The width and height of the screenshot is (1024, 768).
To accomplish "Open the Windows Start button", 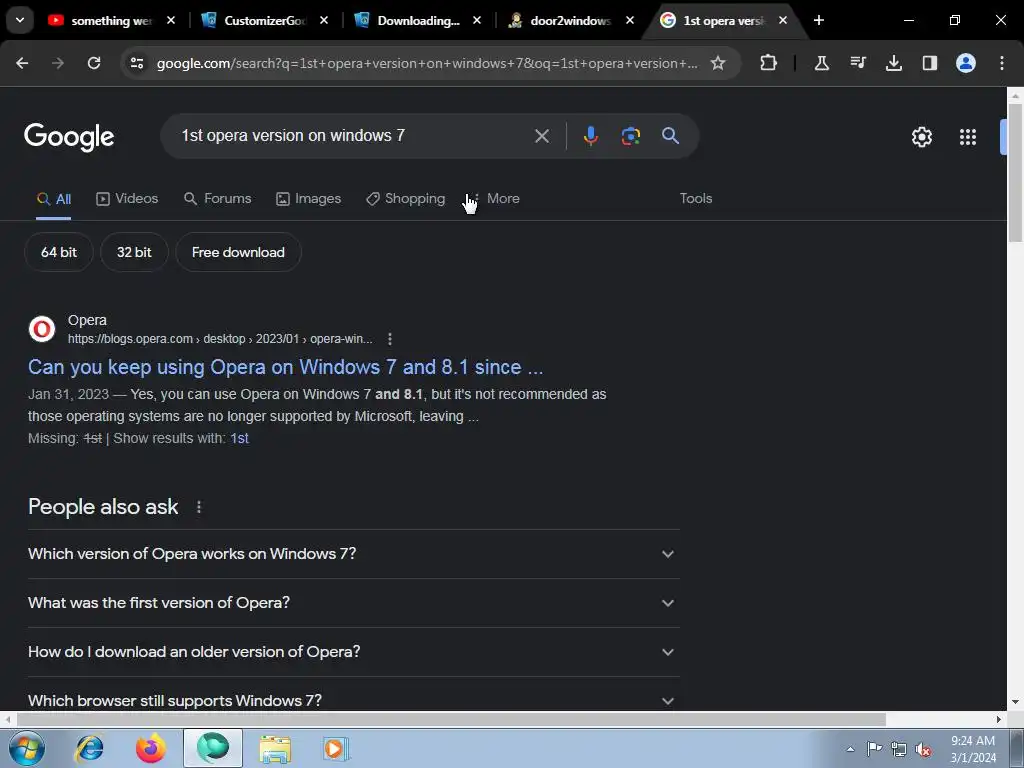I will [x=27, y=748].
